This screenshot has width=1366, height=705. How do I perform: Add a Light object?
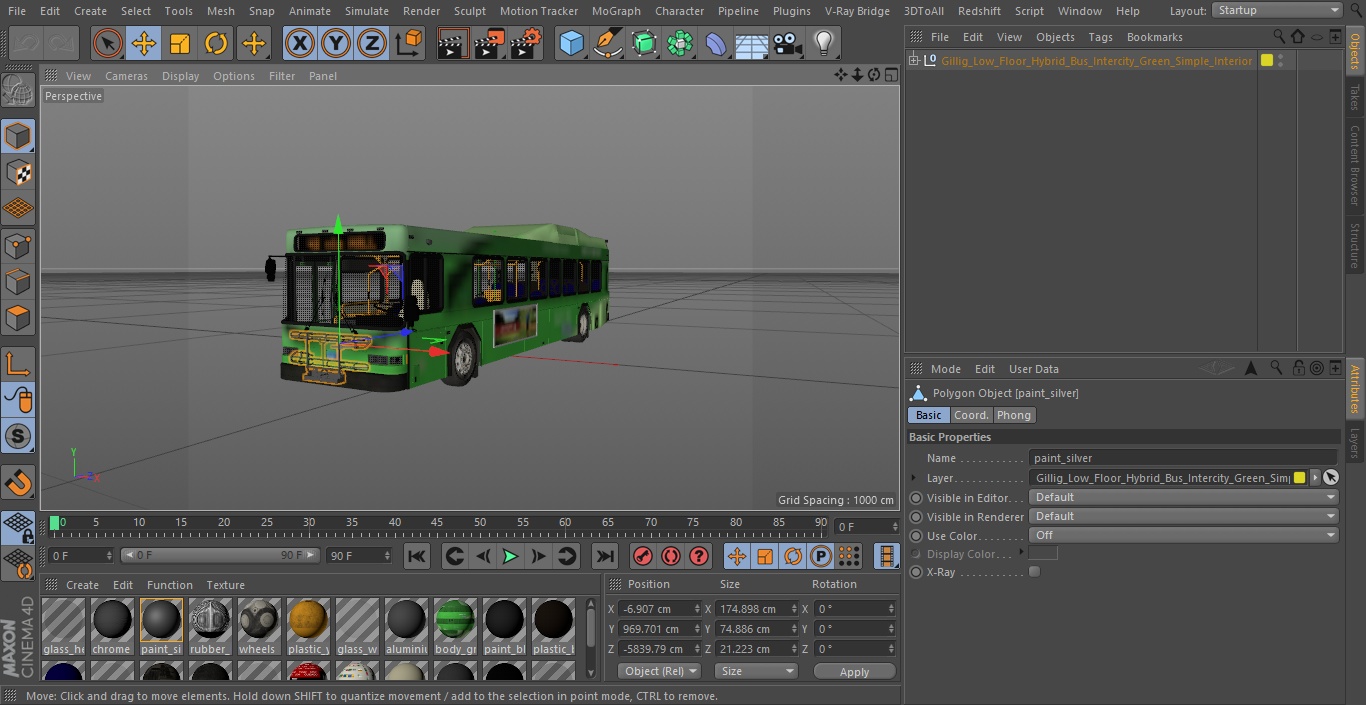(824, 43)
